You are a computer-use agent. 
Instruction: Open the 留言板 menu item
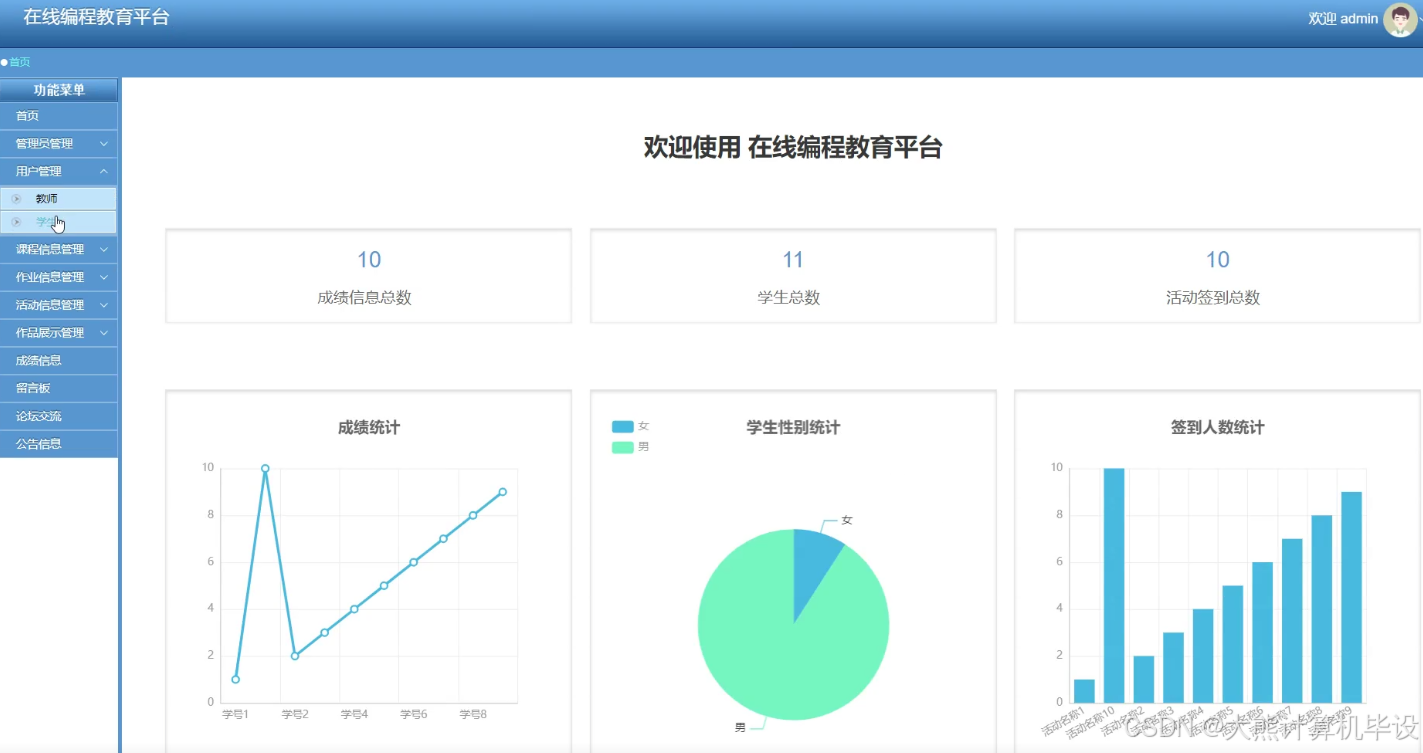[59, 388]
